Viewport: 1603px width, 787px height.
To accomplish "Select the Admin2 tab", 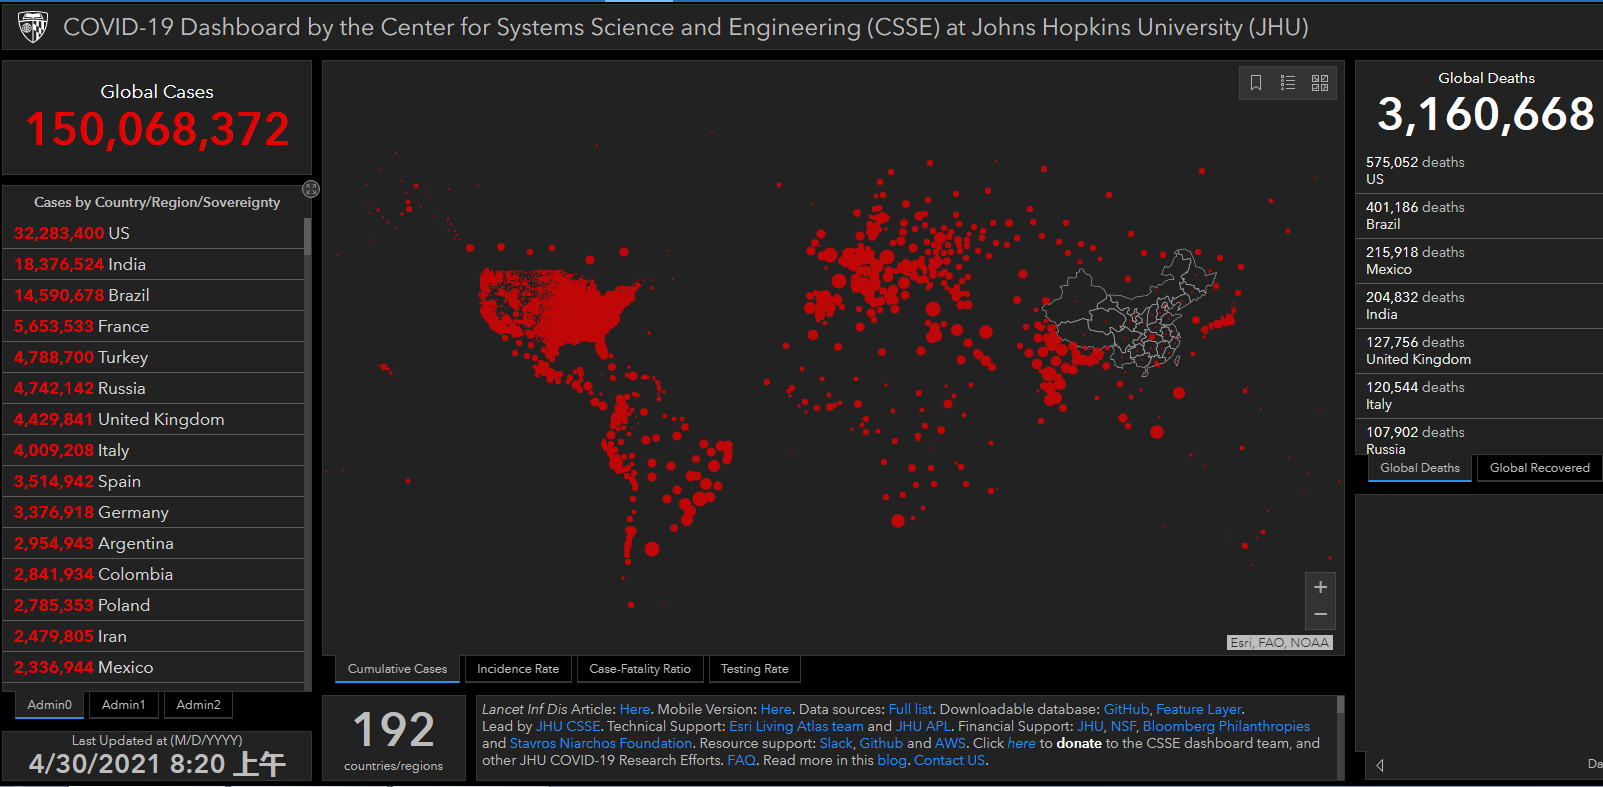I will [198, 705].
